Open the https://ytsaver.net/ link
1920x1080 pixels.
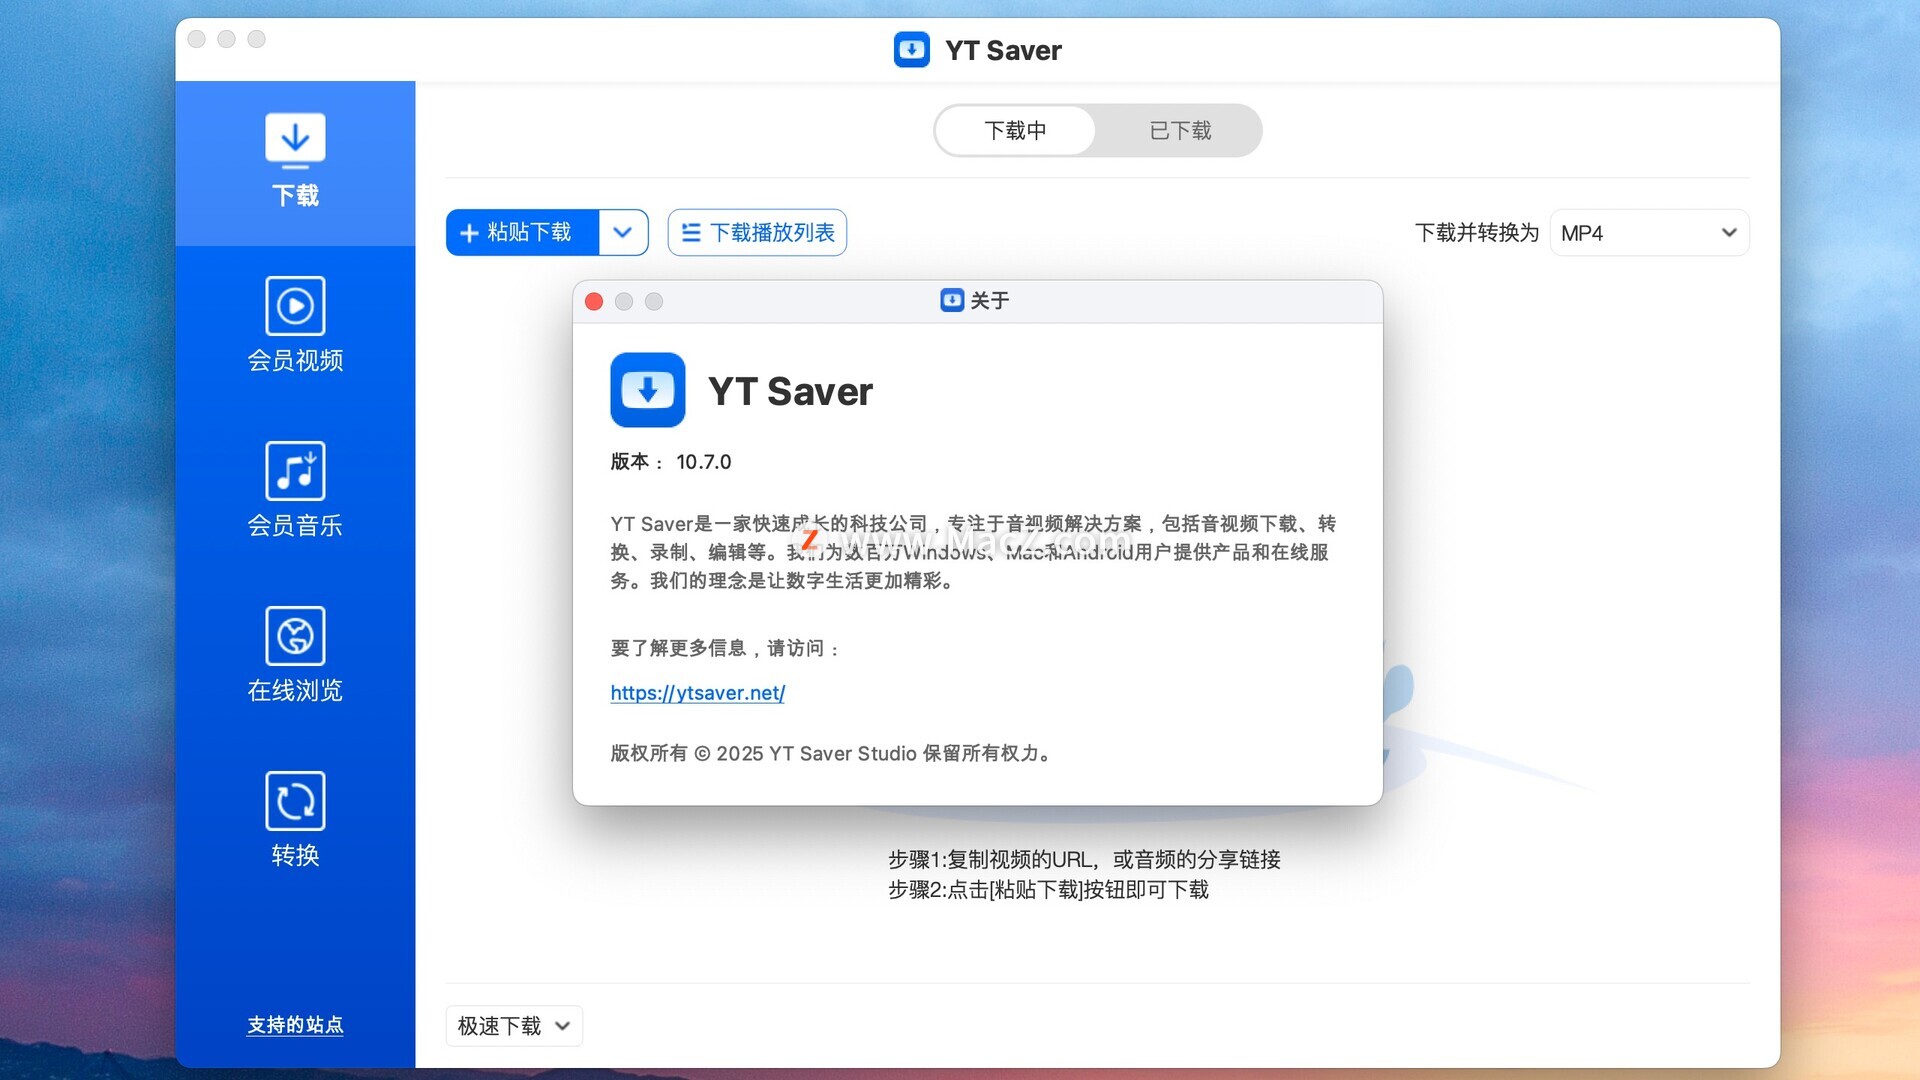coord(698,693)
